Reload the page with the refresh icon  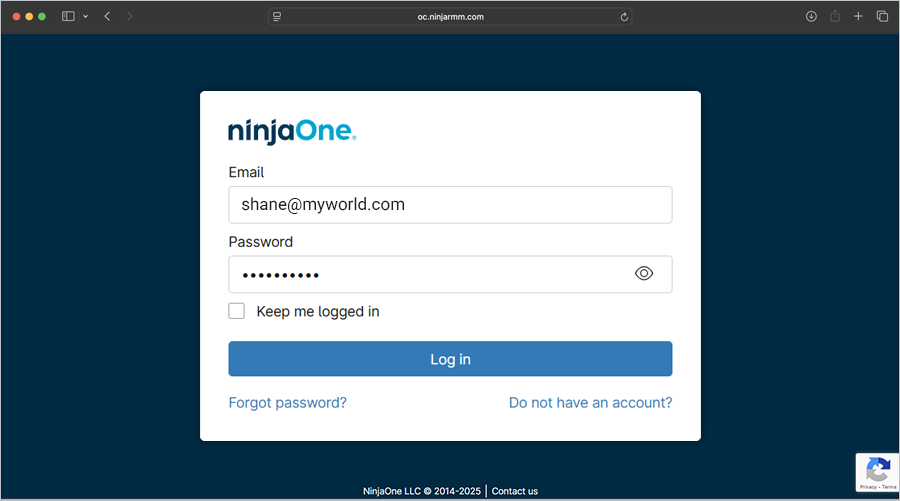pos(624,17)
